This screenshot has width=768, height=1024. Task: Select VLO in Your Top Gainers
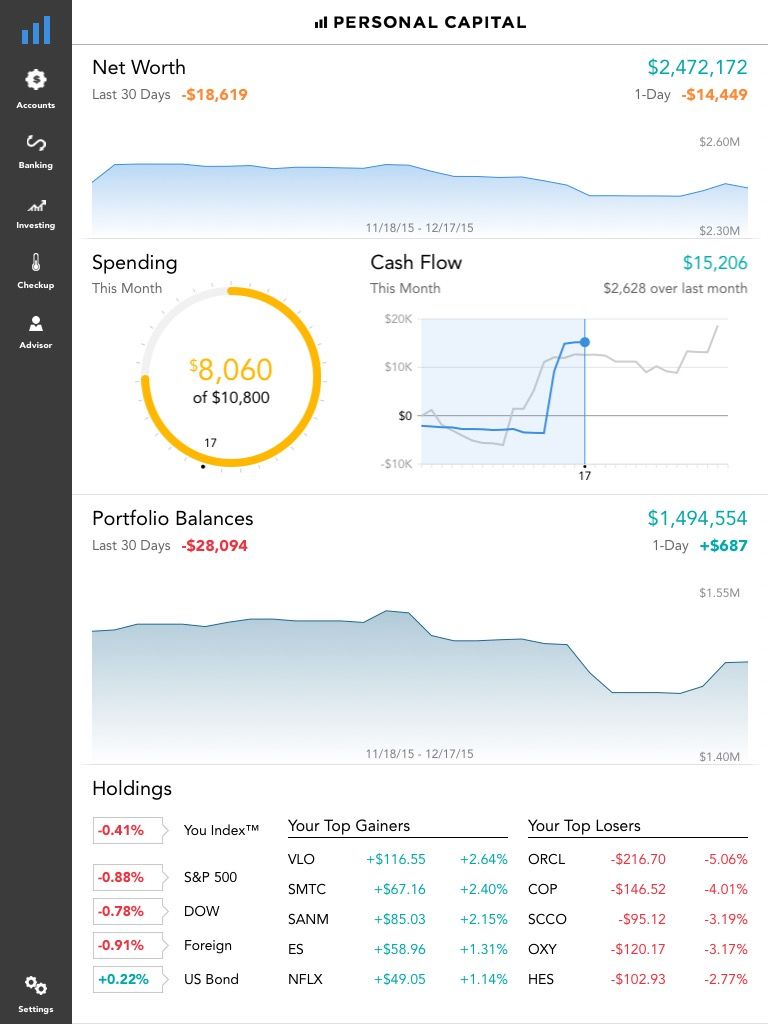coord(301,859)
